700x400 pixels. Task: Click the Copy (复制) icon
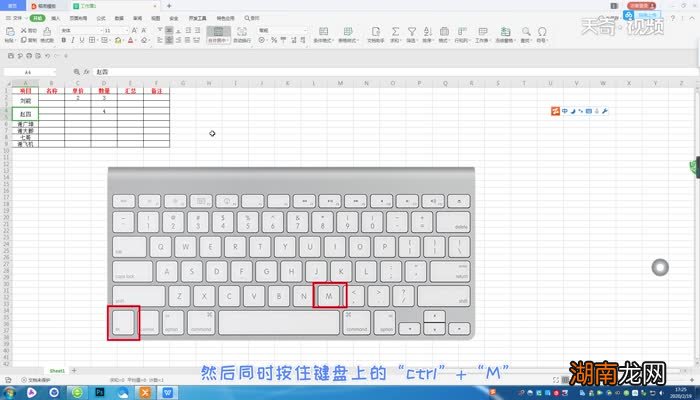tap(24, 40)
